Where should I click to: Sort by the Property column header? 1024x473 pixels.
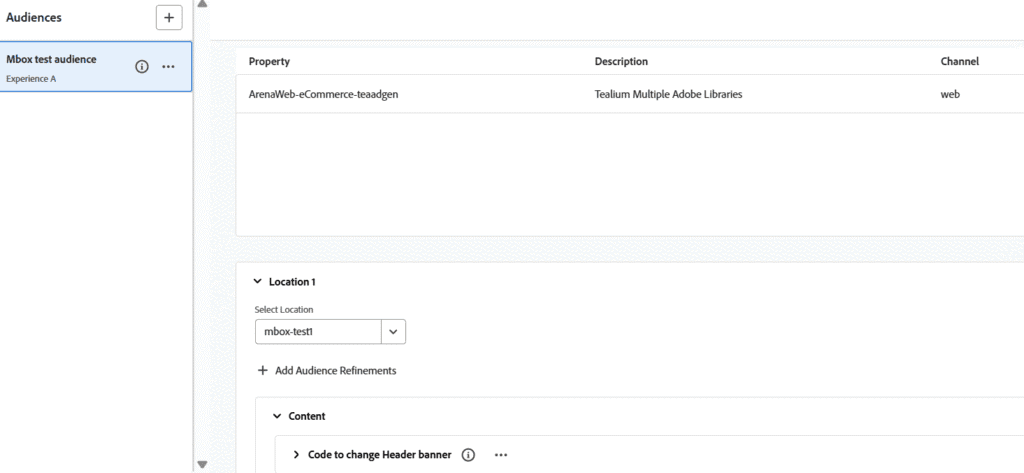tap(269, 62)
